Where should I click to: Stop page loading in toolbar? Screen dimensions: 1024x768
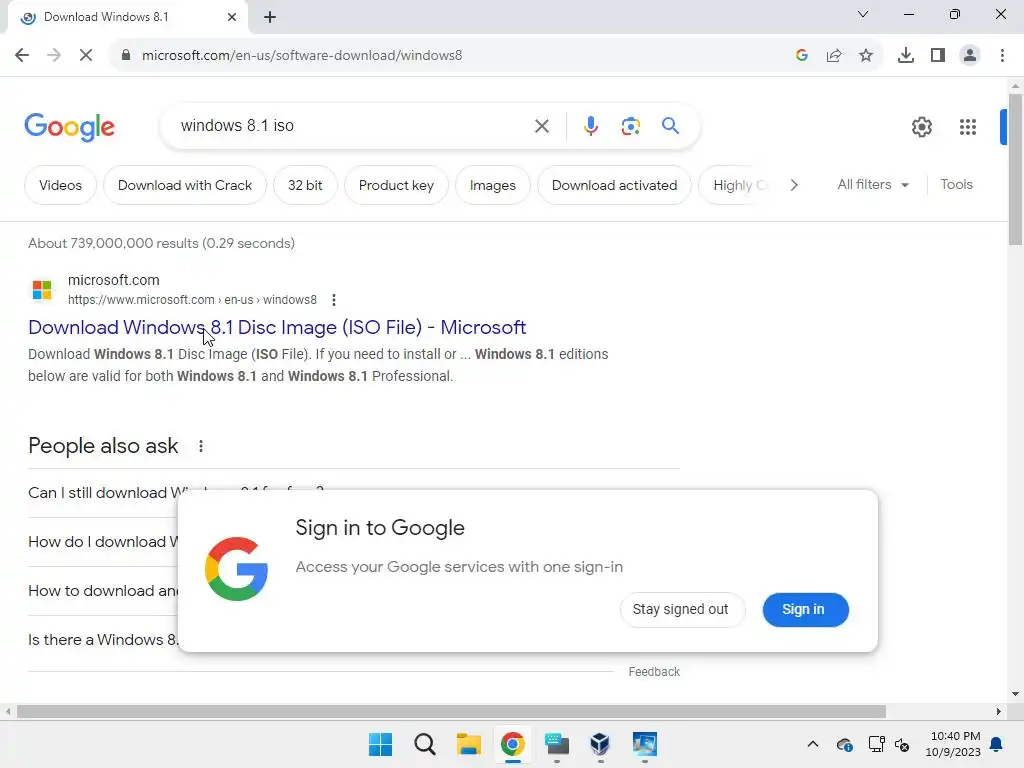(86, 56)
